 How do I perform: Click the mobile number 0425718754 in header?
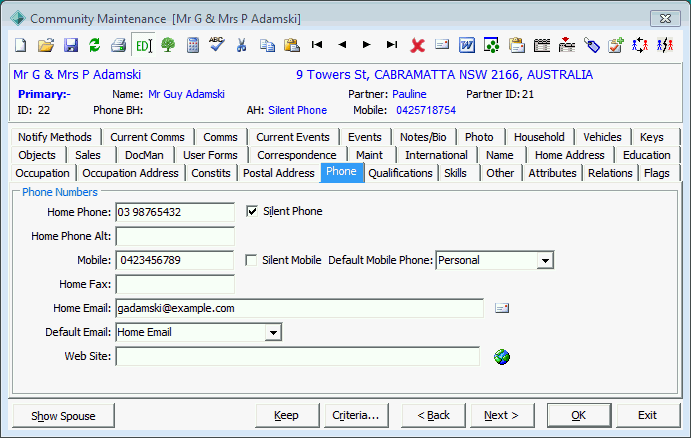(426, 110)
